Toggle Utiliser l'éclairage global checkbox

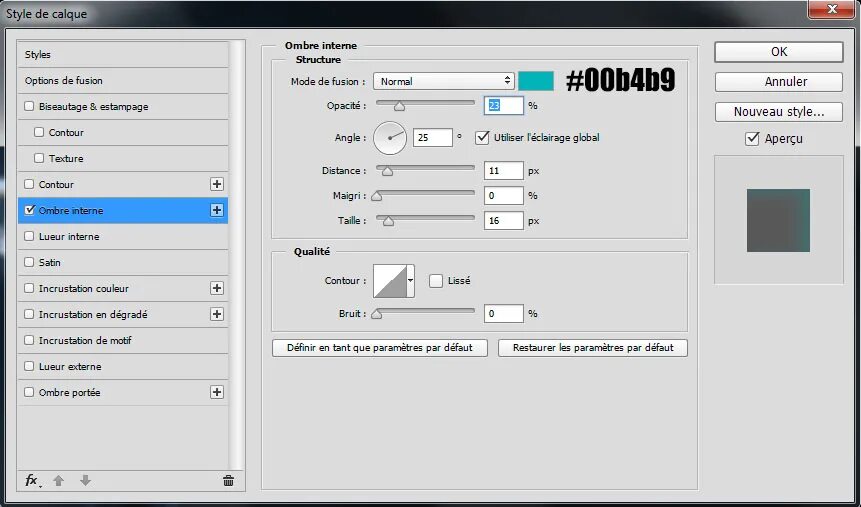point(482,137)
